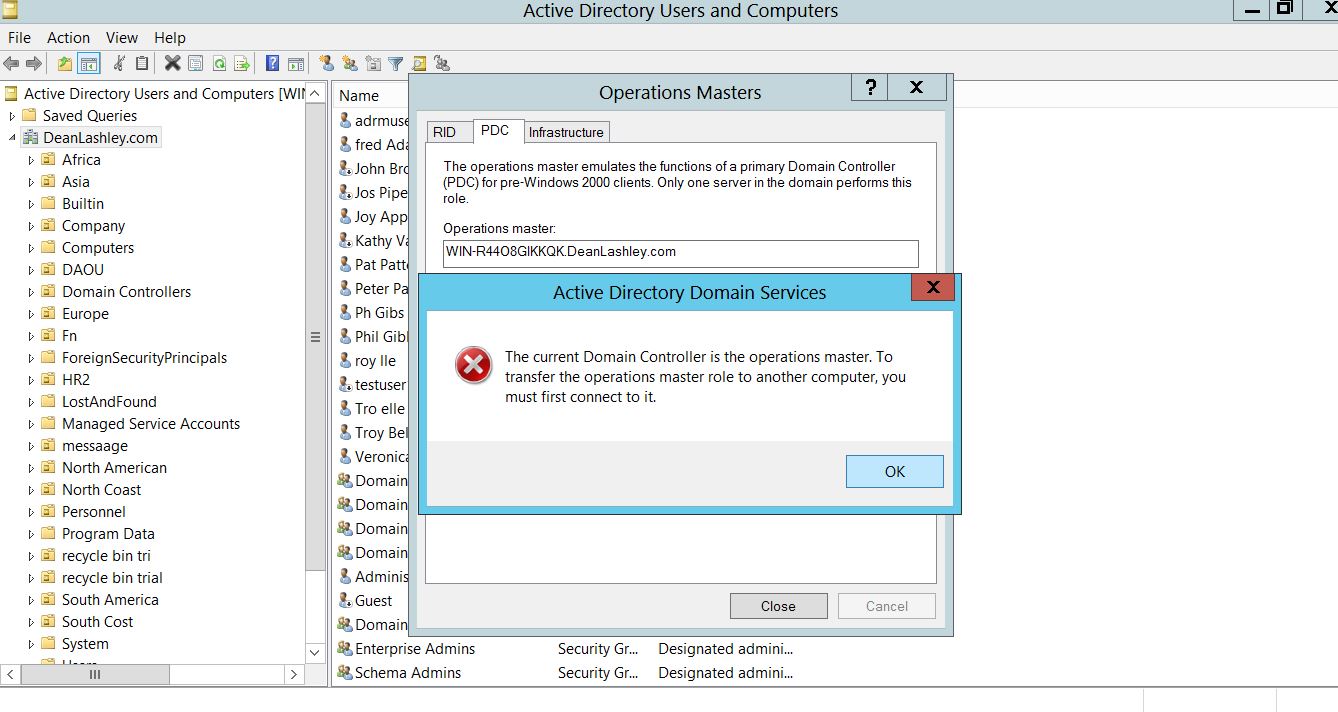Screen dimensions: 1338x712
Task: Expand the Domain Controllers tree node
Action: (31, 292)
